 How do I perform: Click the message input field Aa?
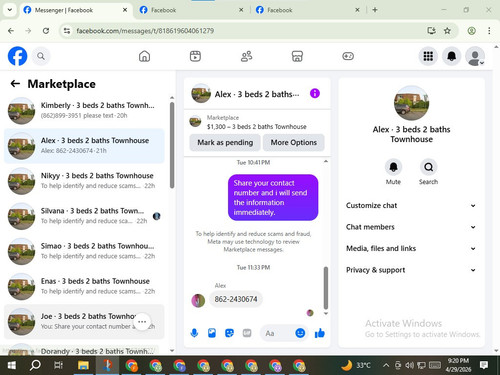point(277,333)
